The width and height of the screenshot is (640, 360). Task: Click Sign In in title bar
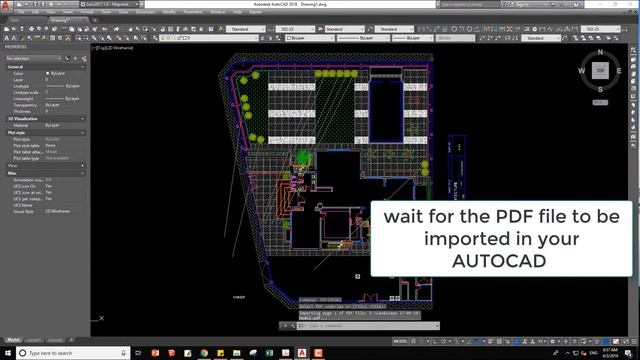click(522, 4)
